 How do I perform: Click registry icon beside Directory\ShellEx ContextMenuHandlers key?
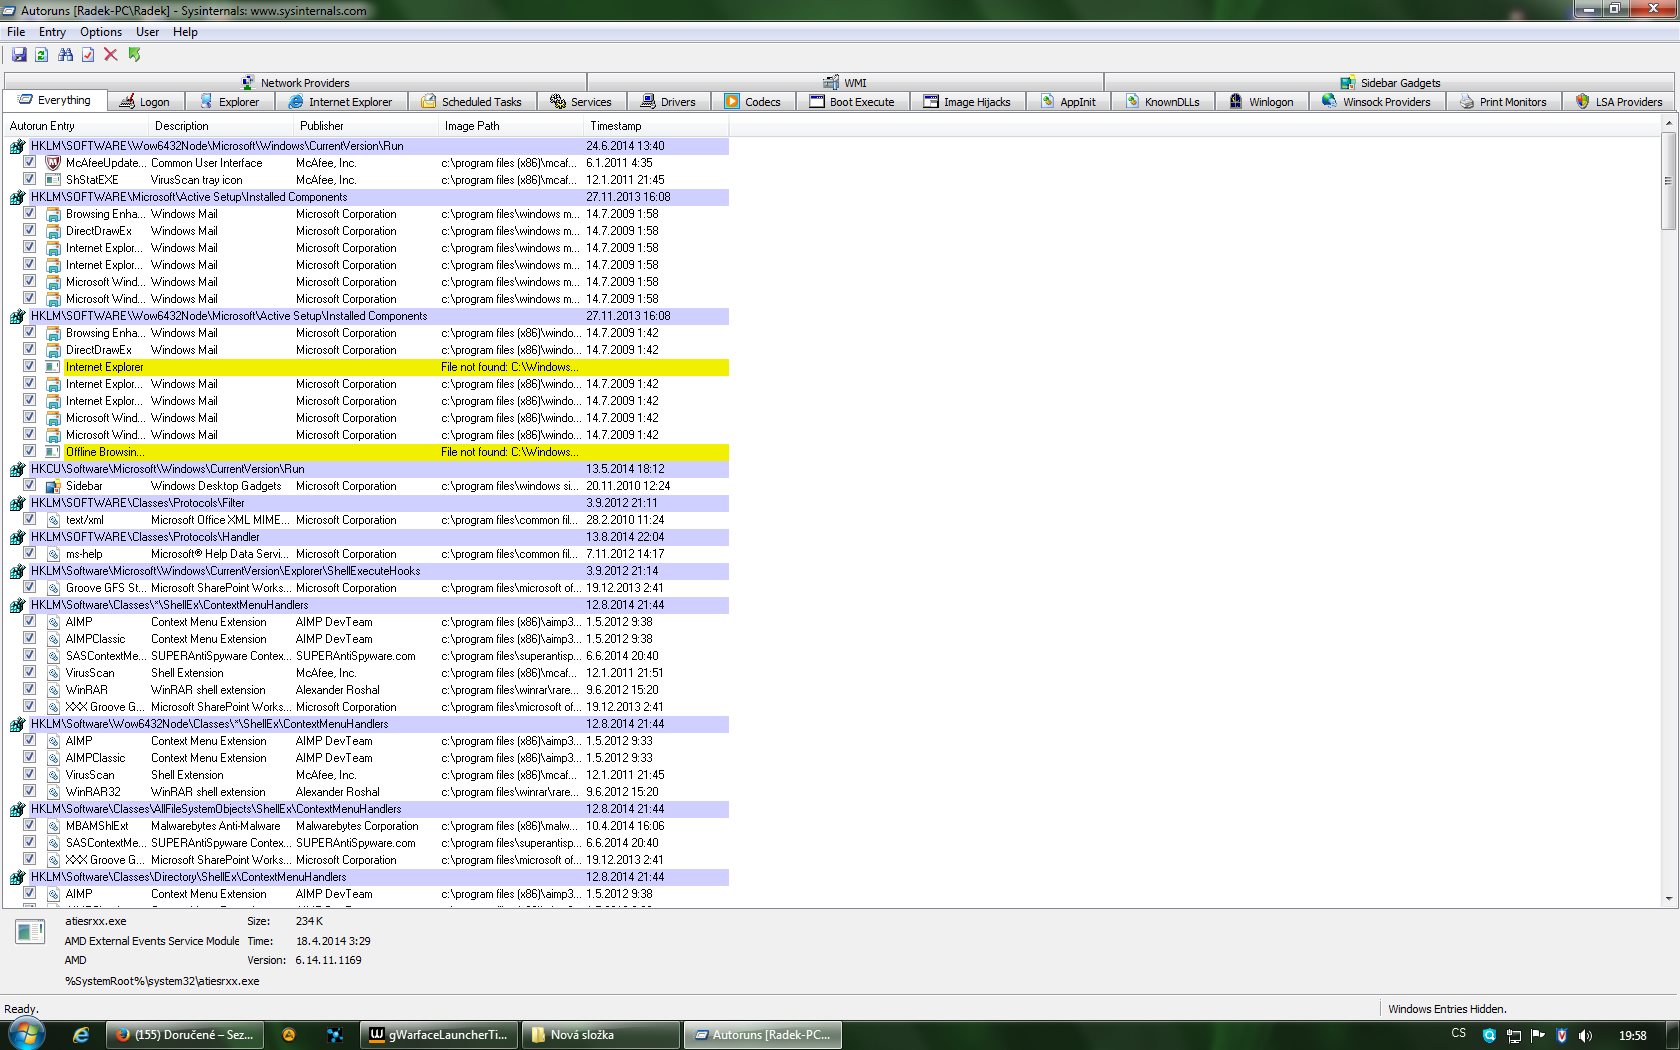17,877
